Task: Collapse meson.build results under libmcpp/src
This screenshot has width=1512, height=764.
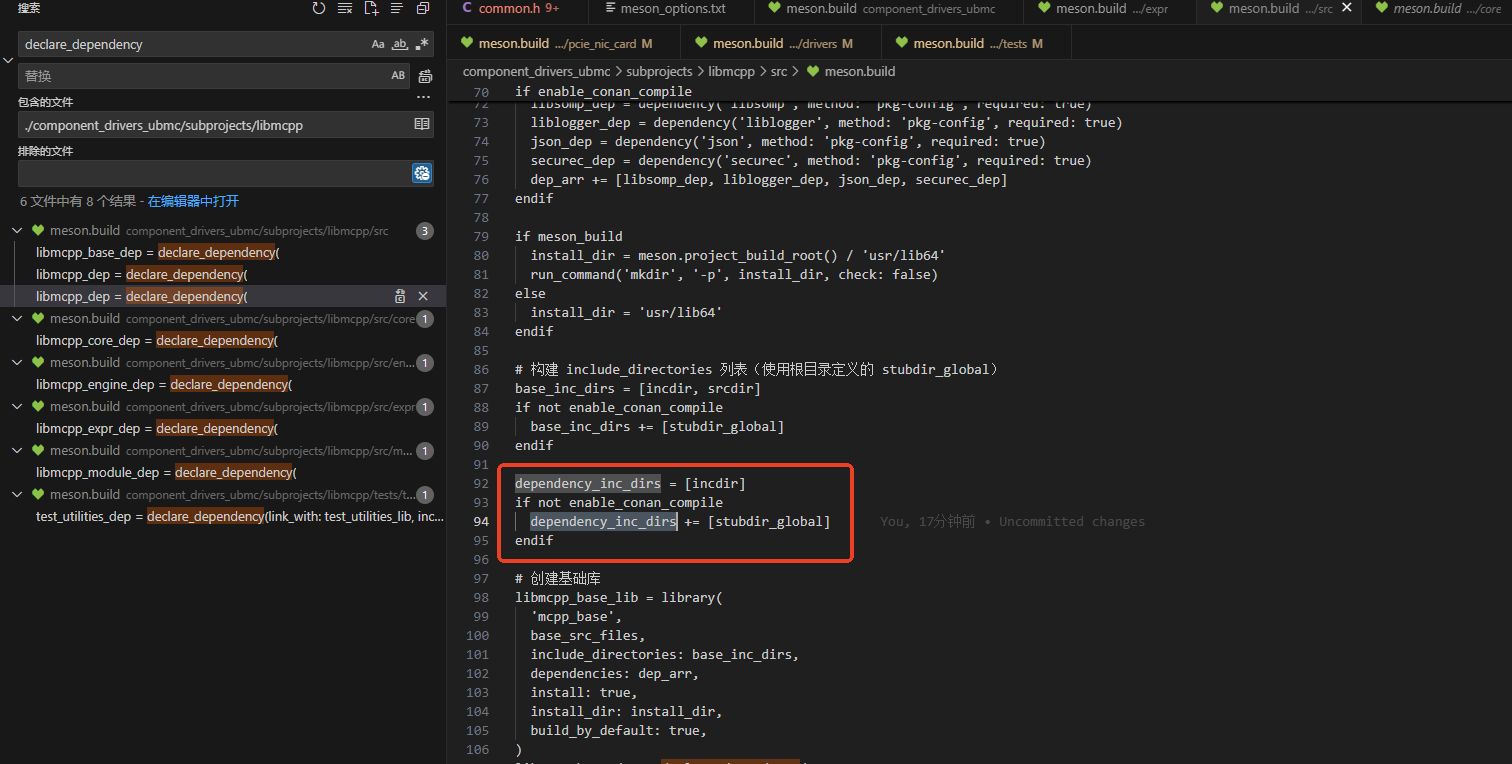Action: click(x=17, y=231)
